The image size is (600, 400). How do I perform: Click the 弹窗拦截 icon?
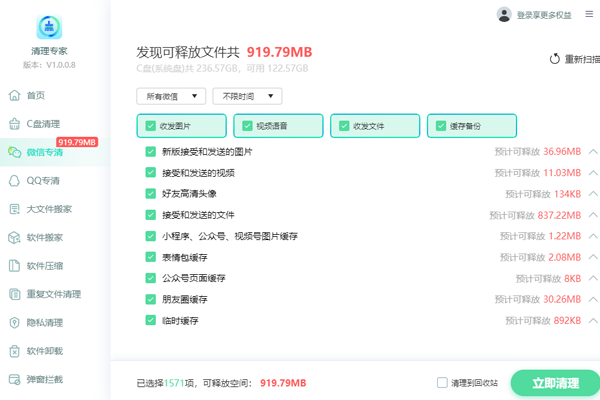click(15, 379)
